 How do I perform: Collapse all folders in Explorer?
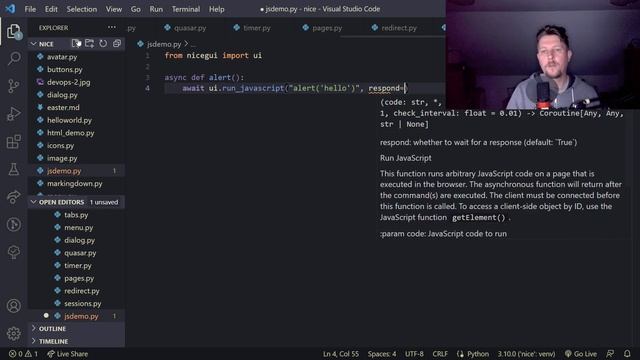(x=117, y=43)
